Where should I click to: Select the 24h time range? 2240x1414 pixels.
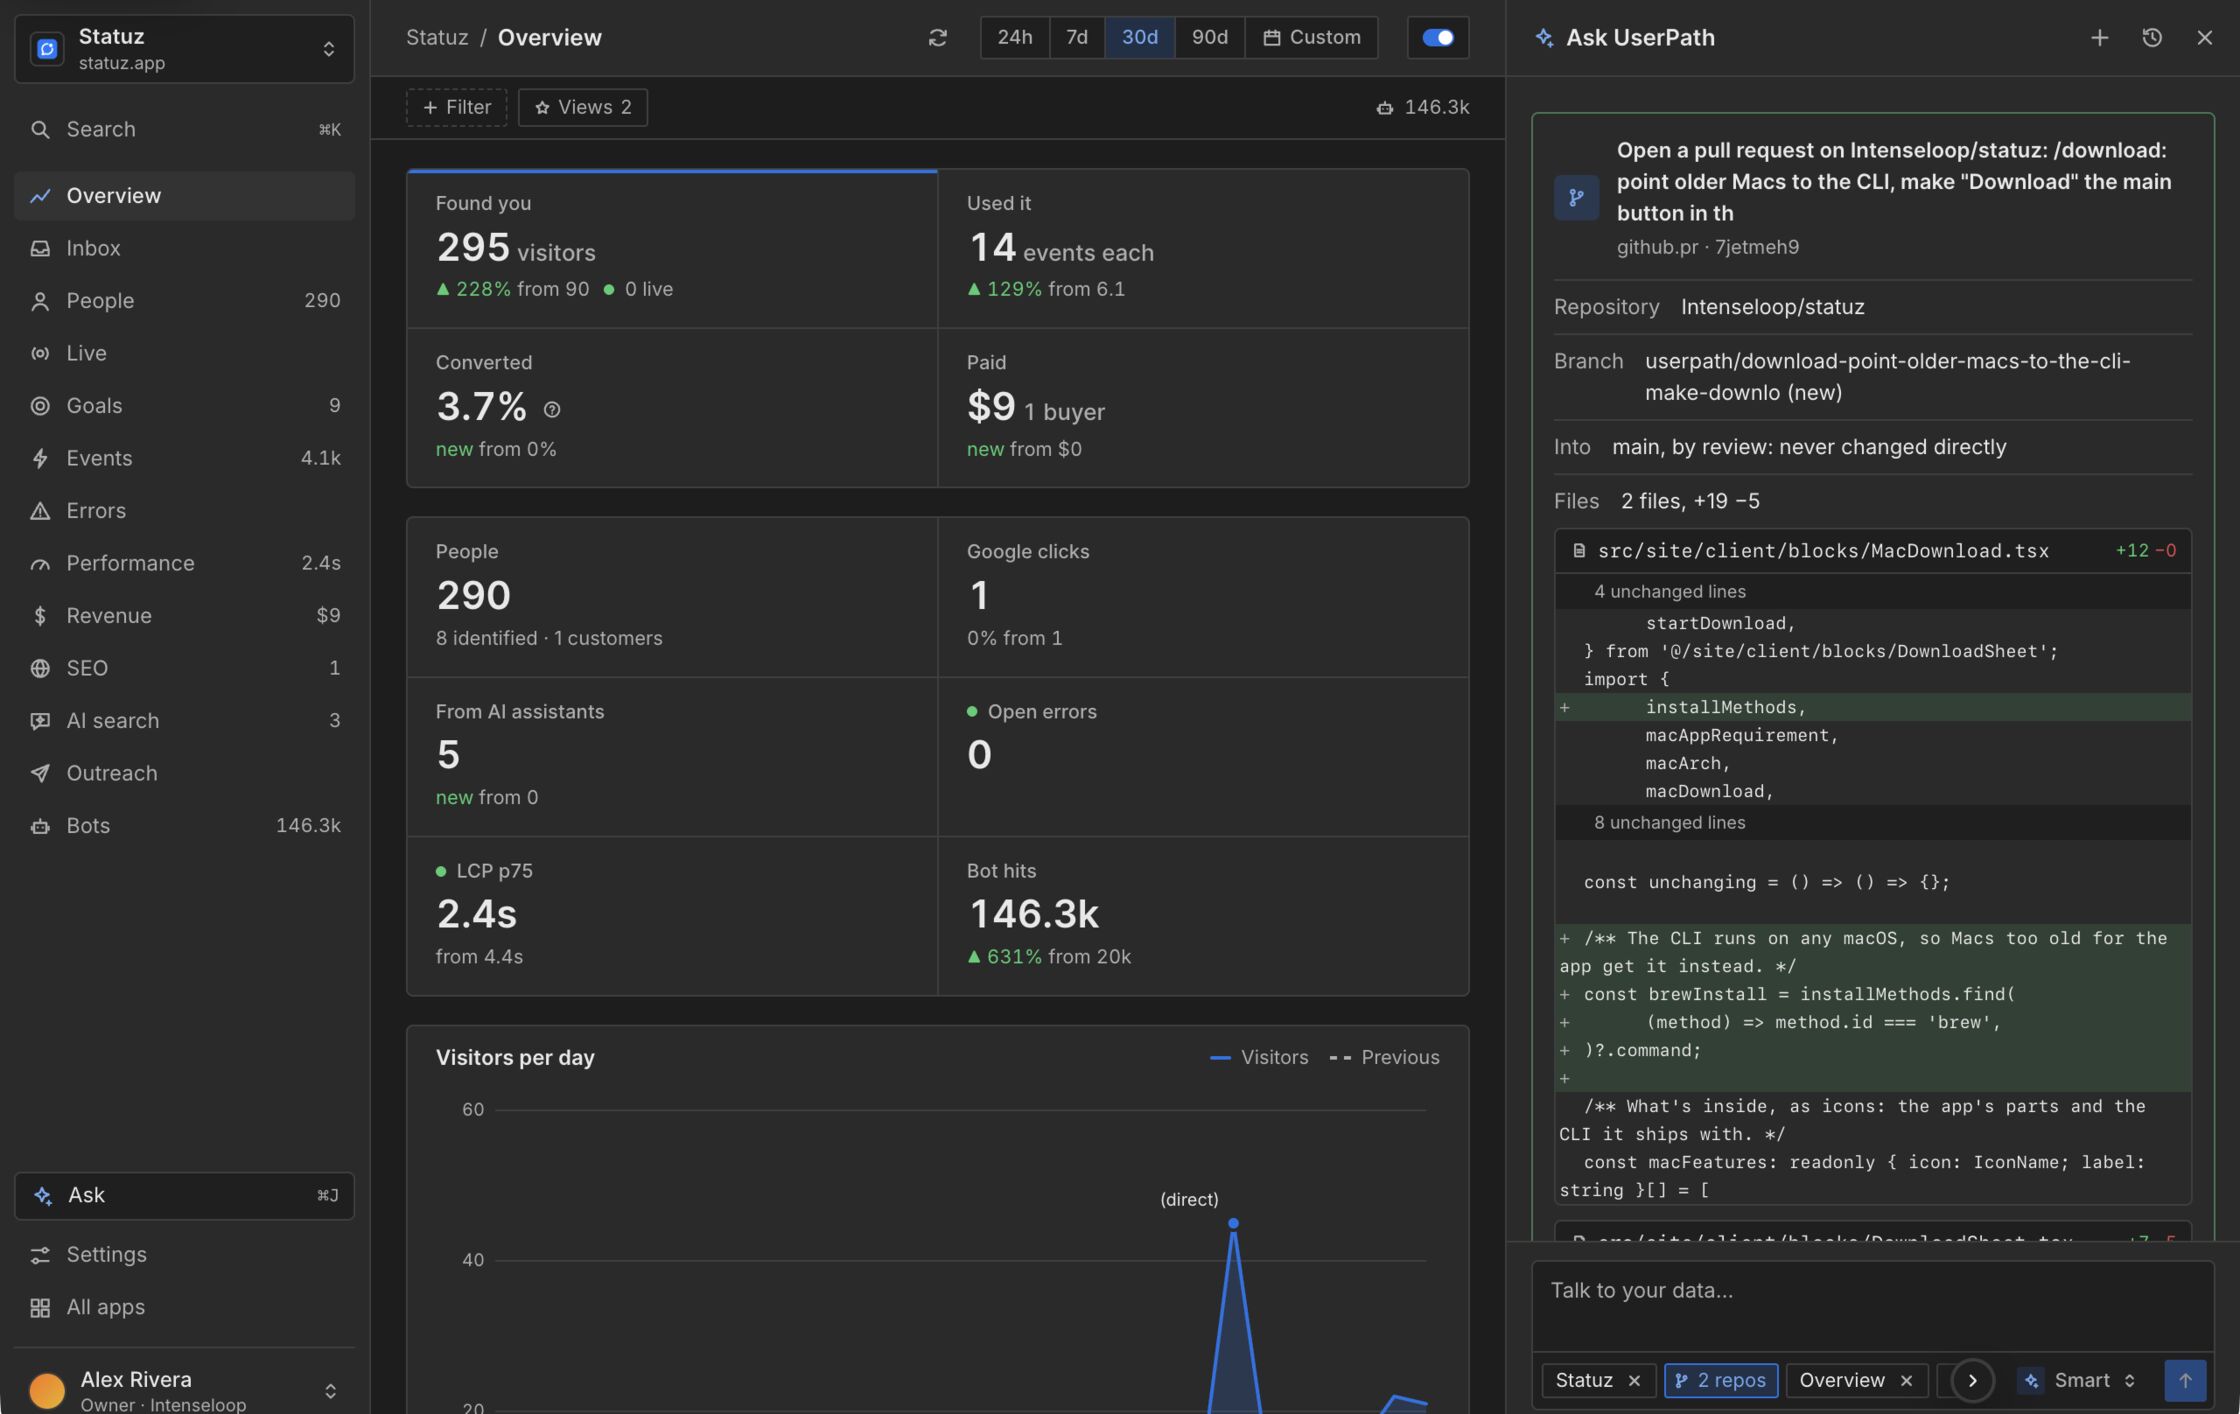[1014, 38]
